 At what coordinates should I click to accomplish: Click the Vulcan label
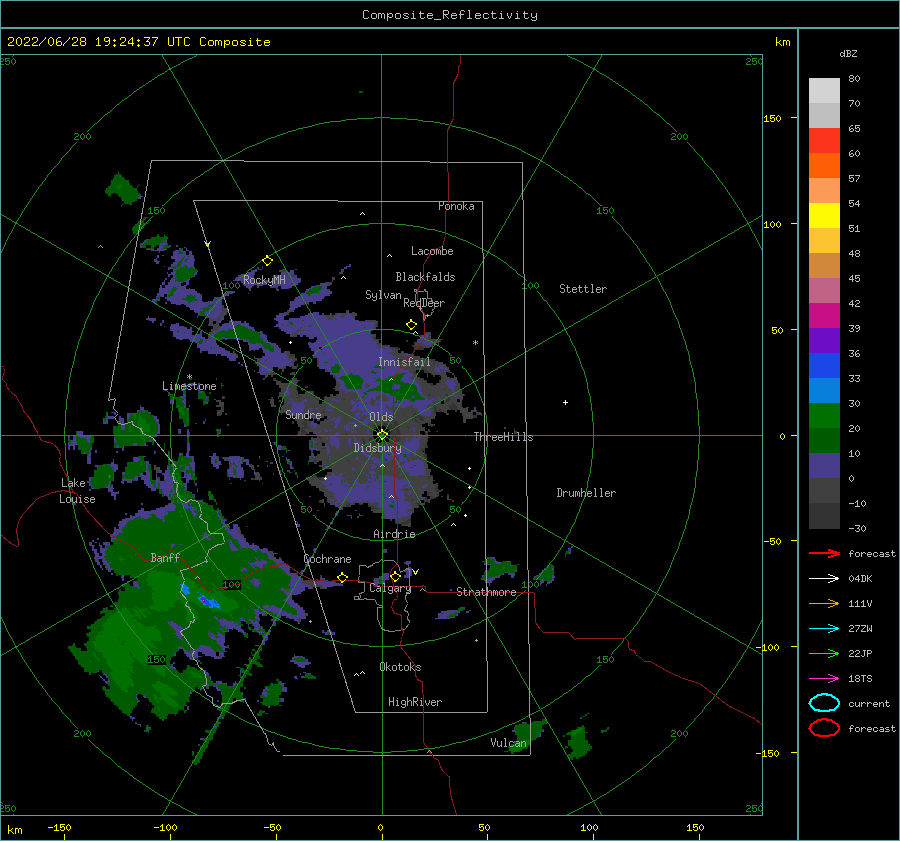(509, 743)
